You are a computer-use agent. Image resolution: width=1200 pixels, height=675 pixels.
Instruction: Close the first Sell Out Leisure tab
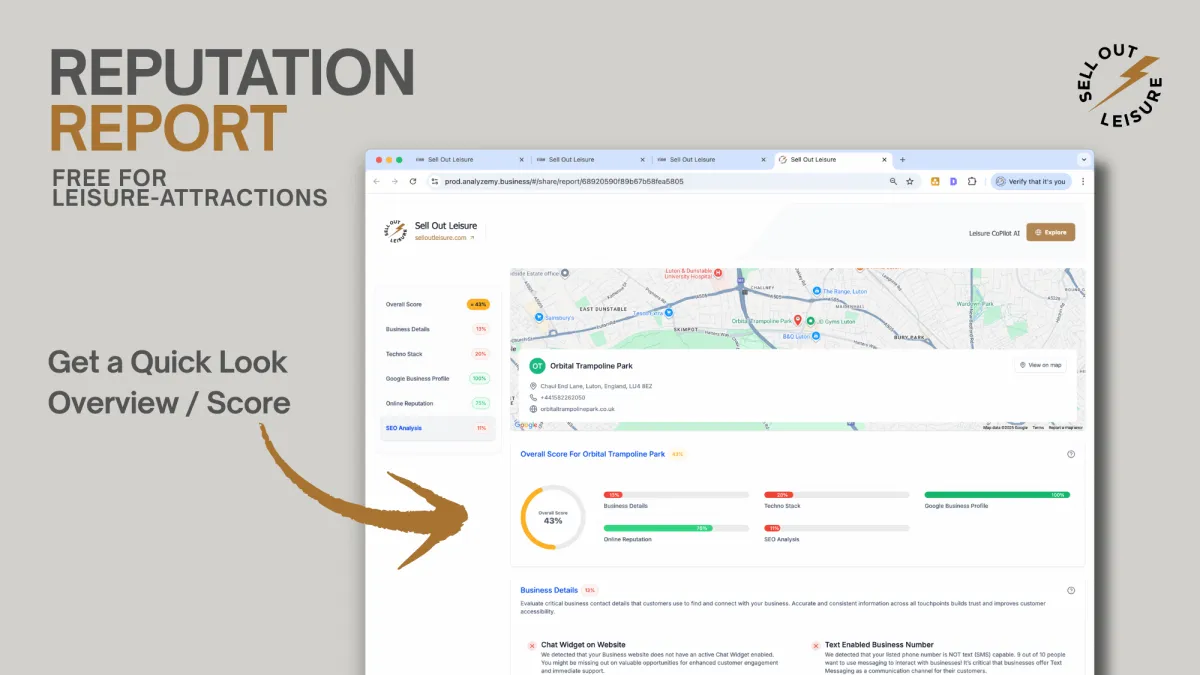[x=521, y=160]
